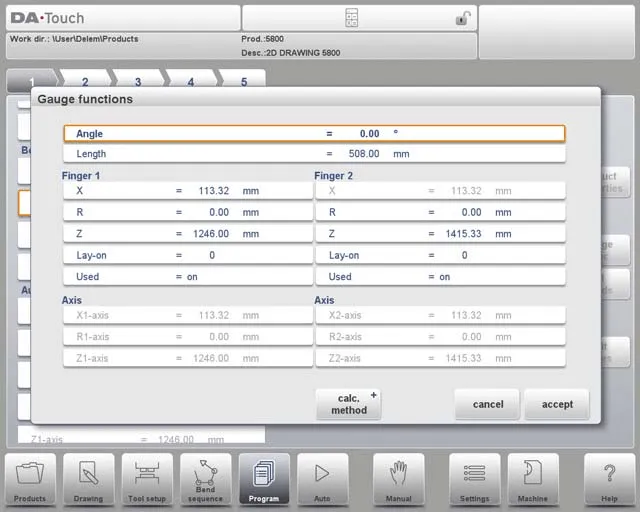Click the keypad icon in top bar
The height and width of the screenshot is (512, 640).
351,18
